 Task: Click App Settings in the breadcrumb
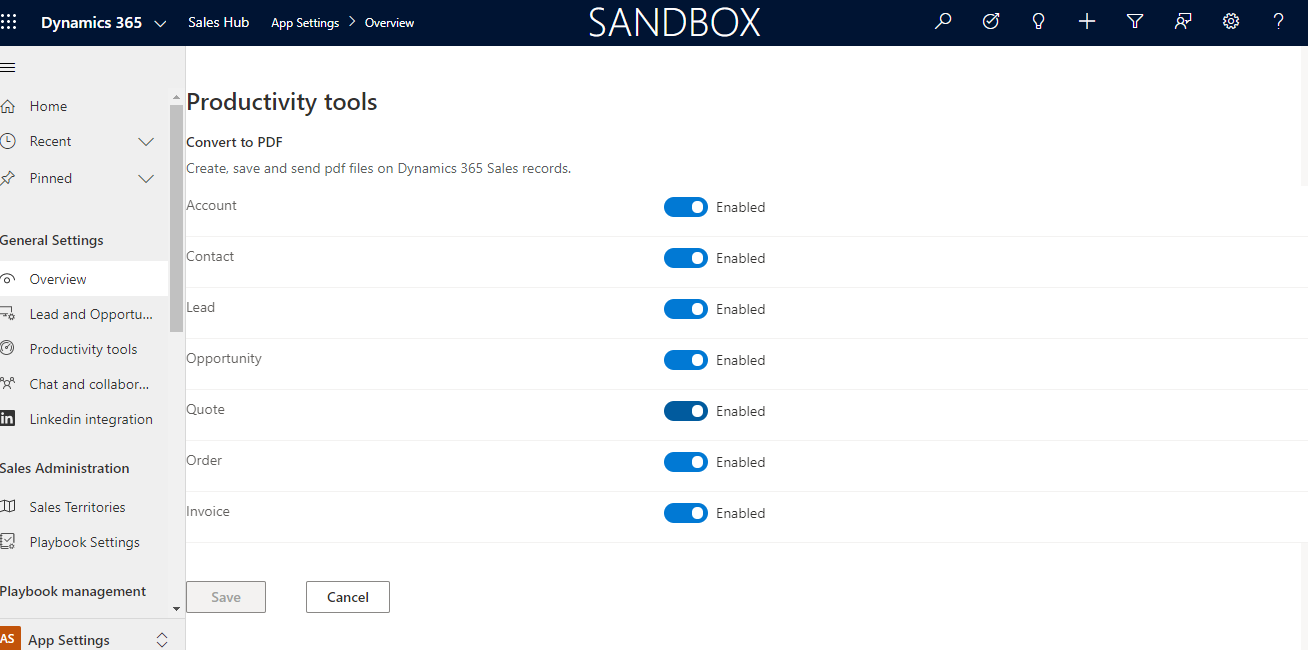click(x=305, y=23)
